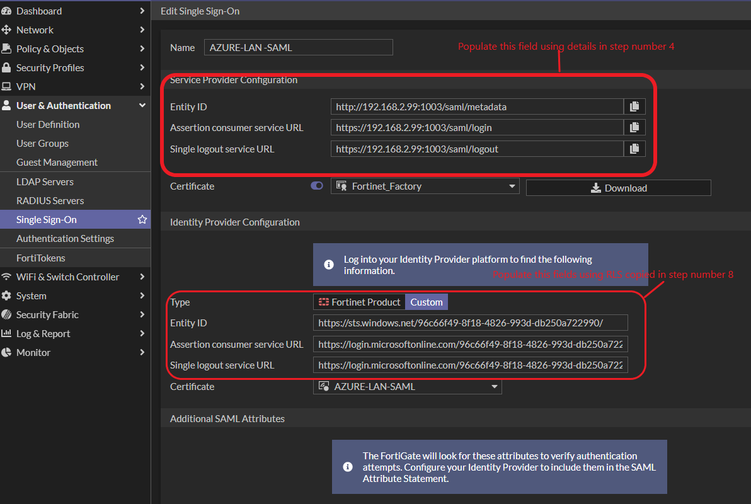Click the Fortinet_Factory certificate icon
751x504 pixels.
(341, 186)
